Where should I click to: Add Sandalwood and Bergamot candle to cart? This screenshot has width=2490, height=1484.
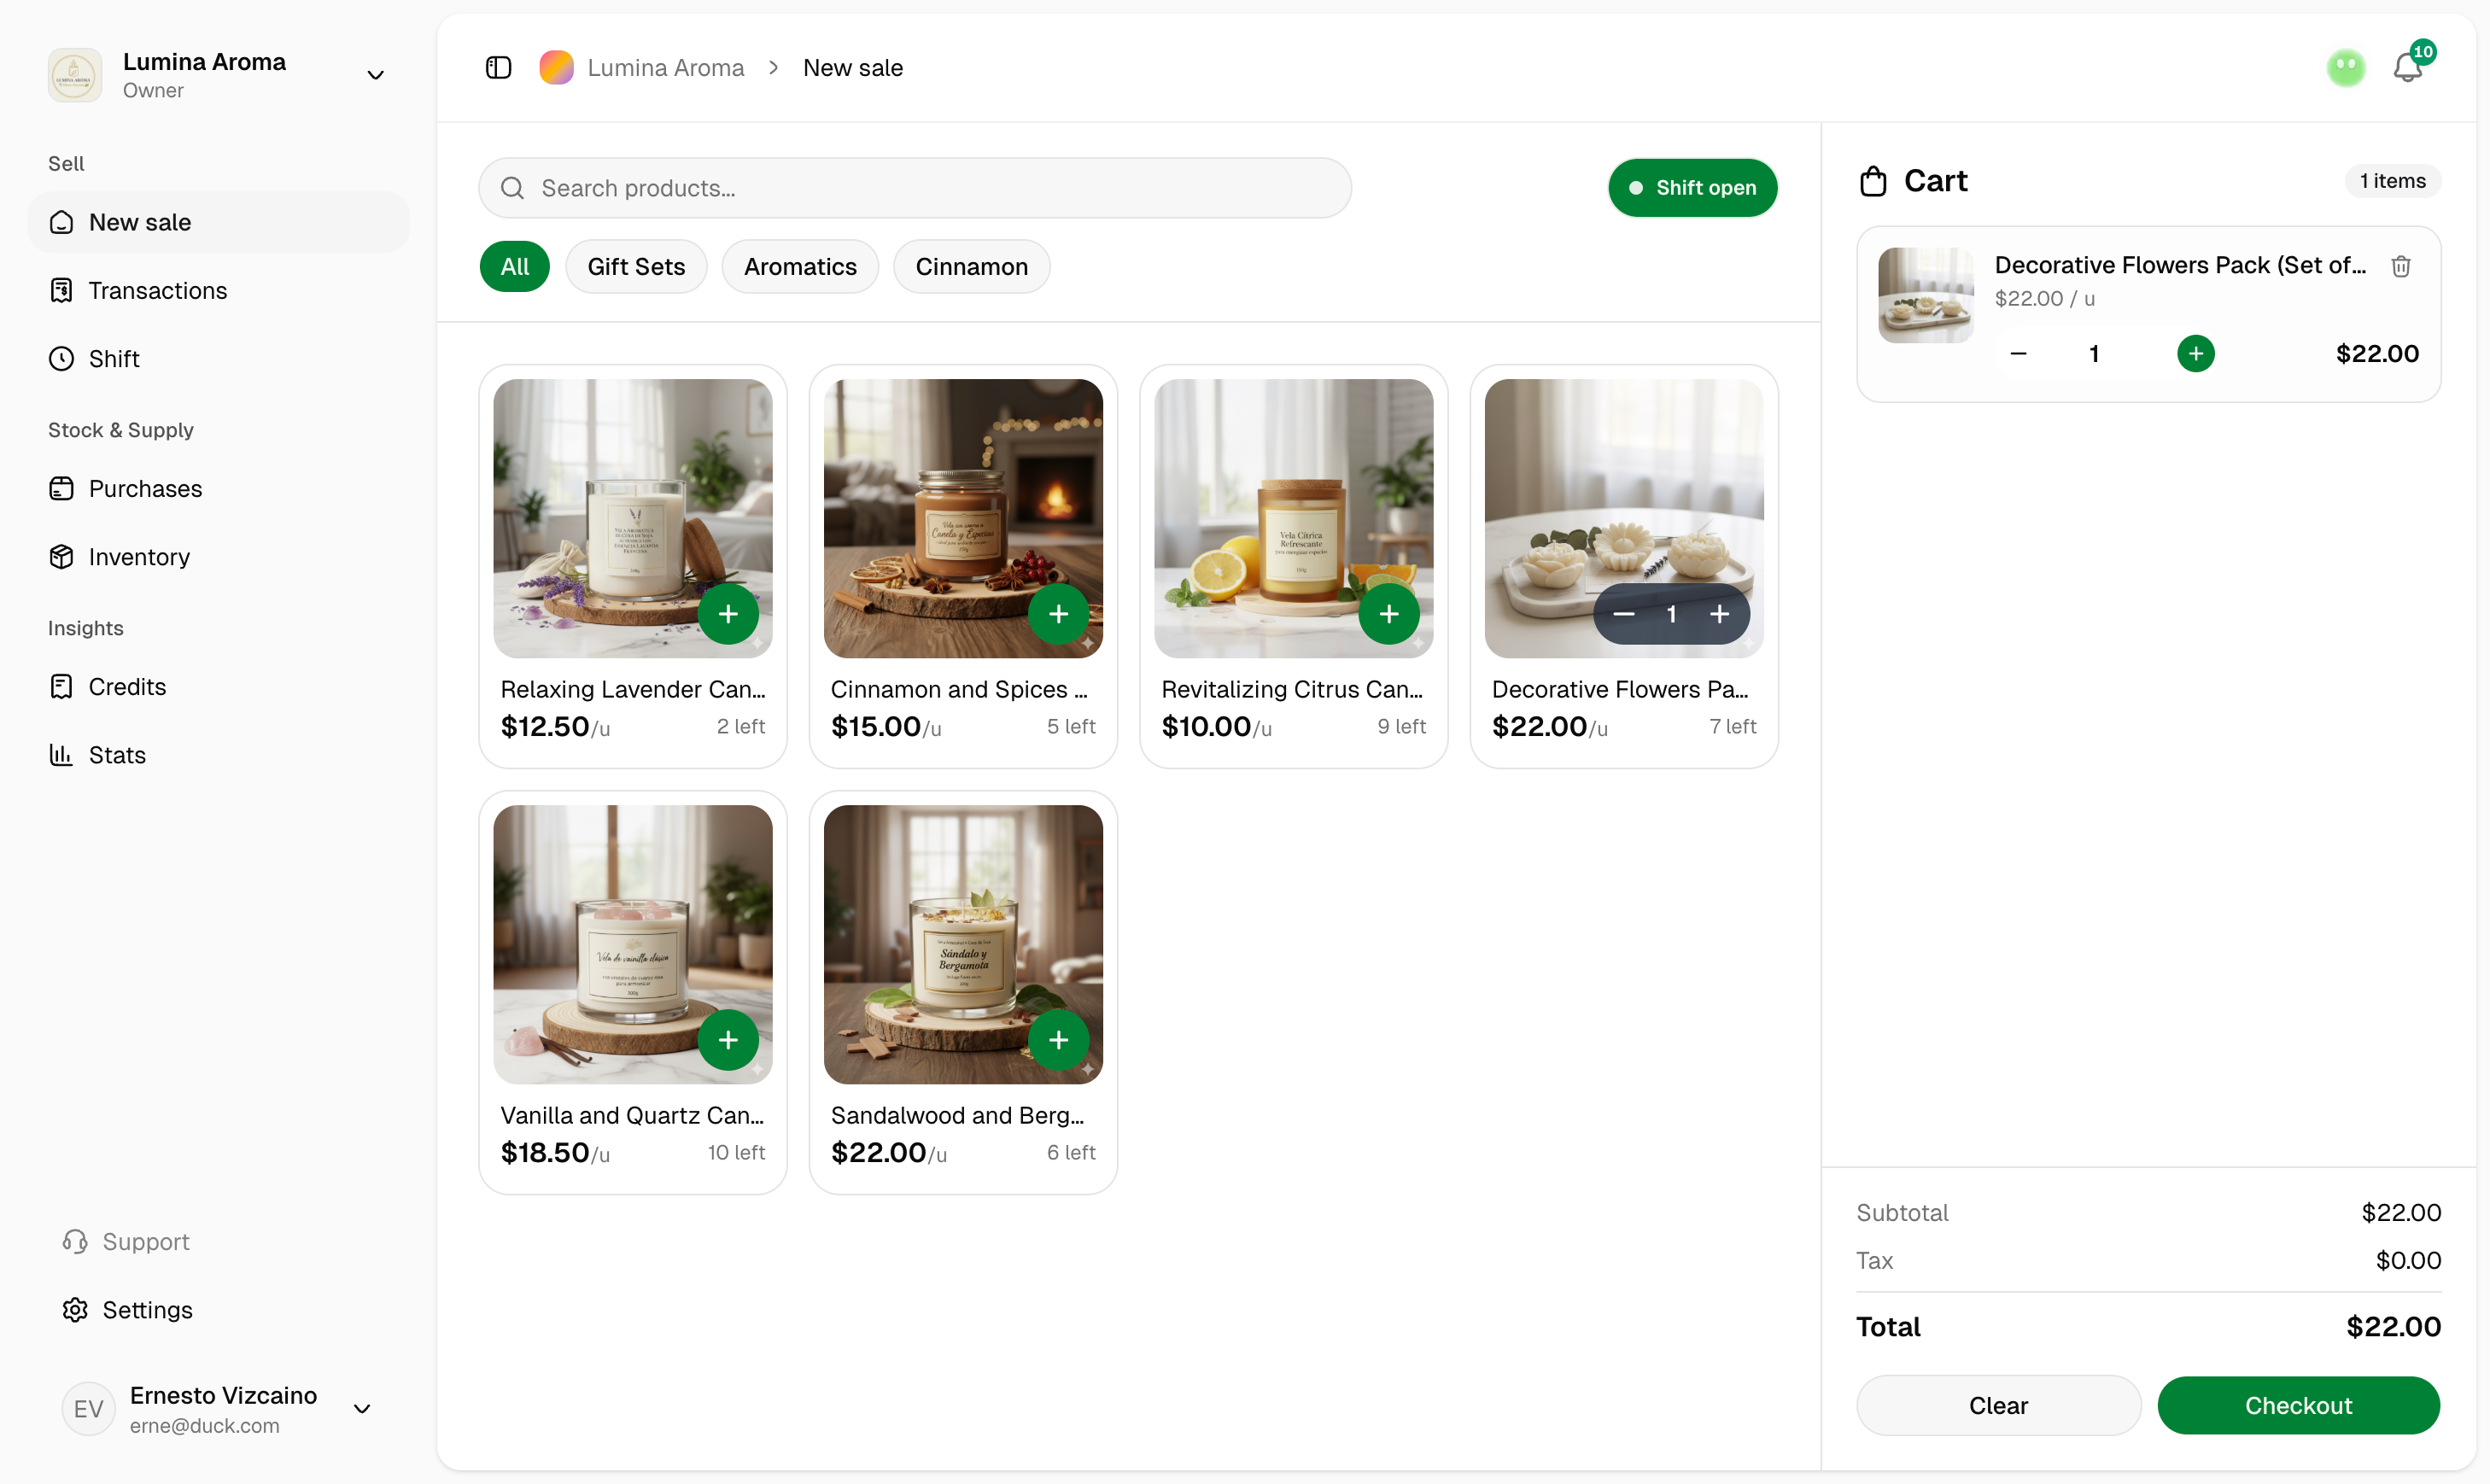point(1058,1039)
